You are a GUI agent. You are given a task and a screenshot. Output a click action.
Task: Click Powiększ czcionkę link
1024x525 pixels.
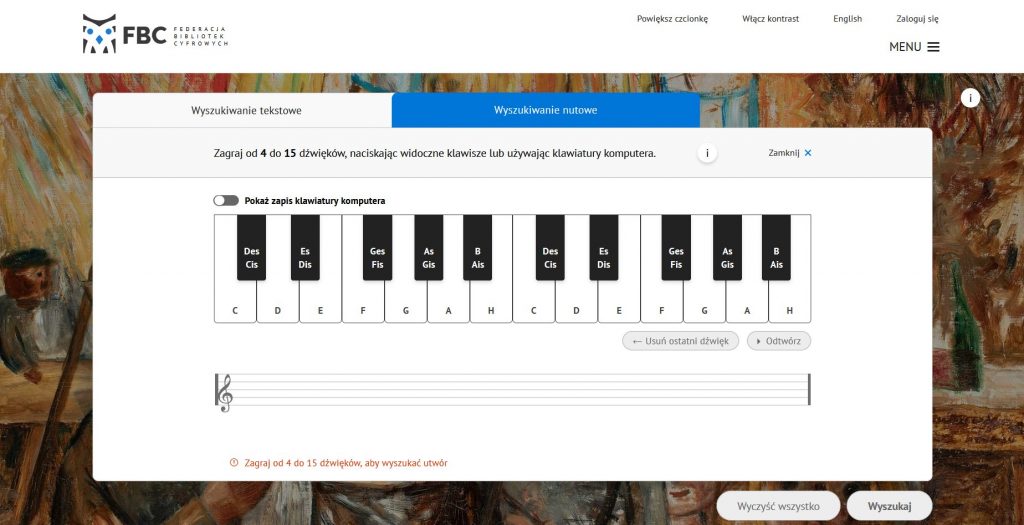(672, 18)
